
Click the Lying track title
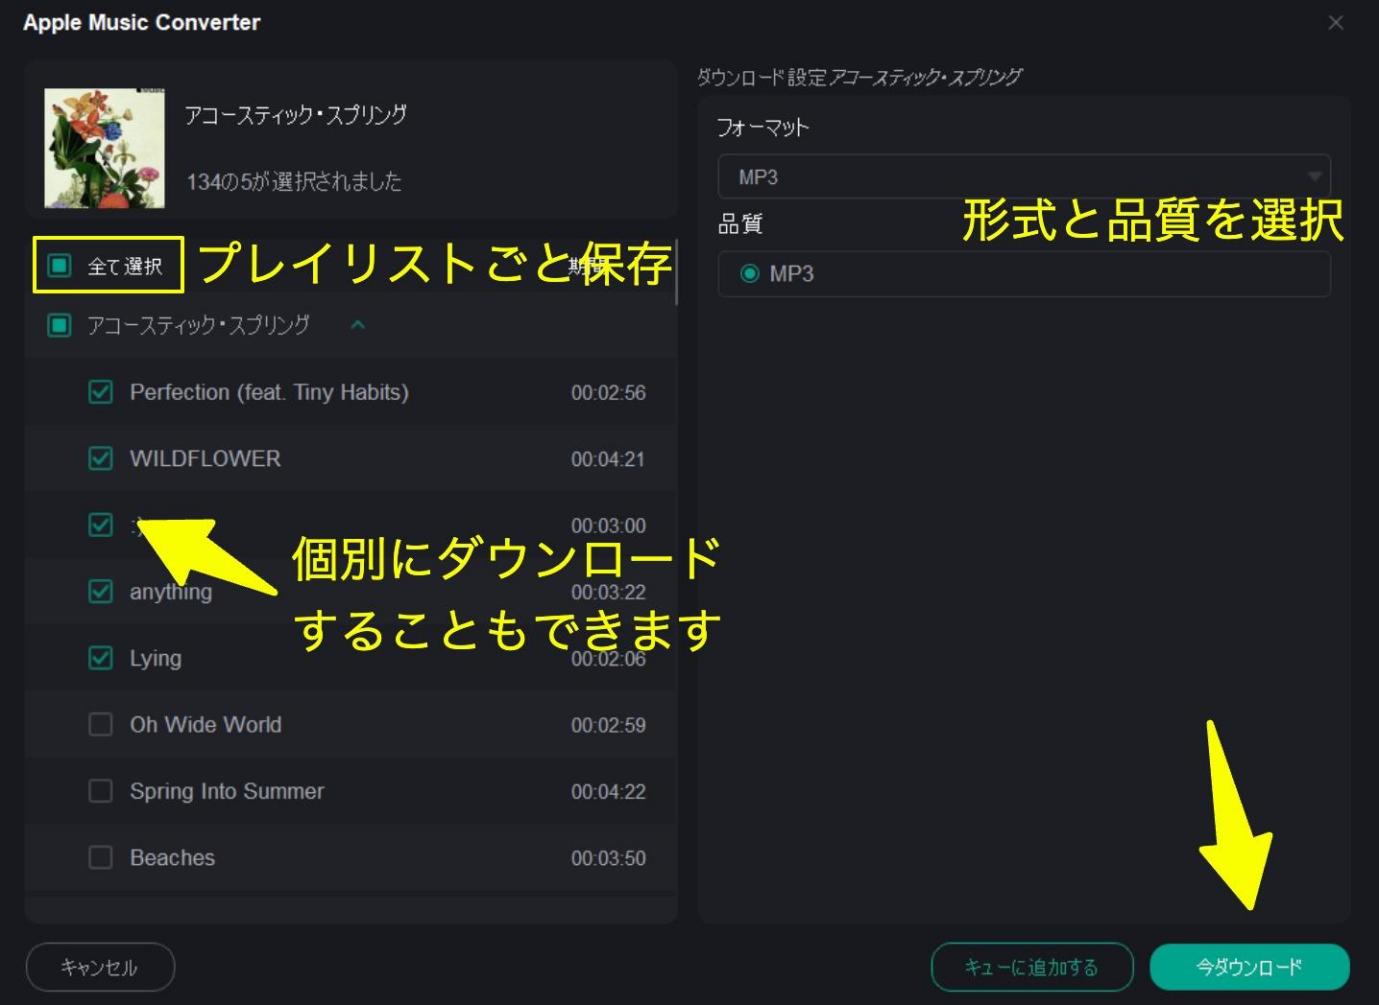click(156, 658)
